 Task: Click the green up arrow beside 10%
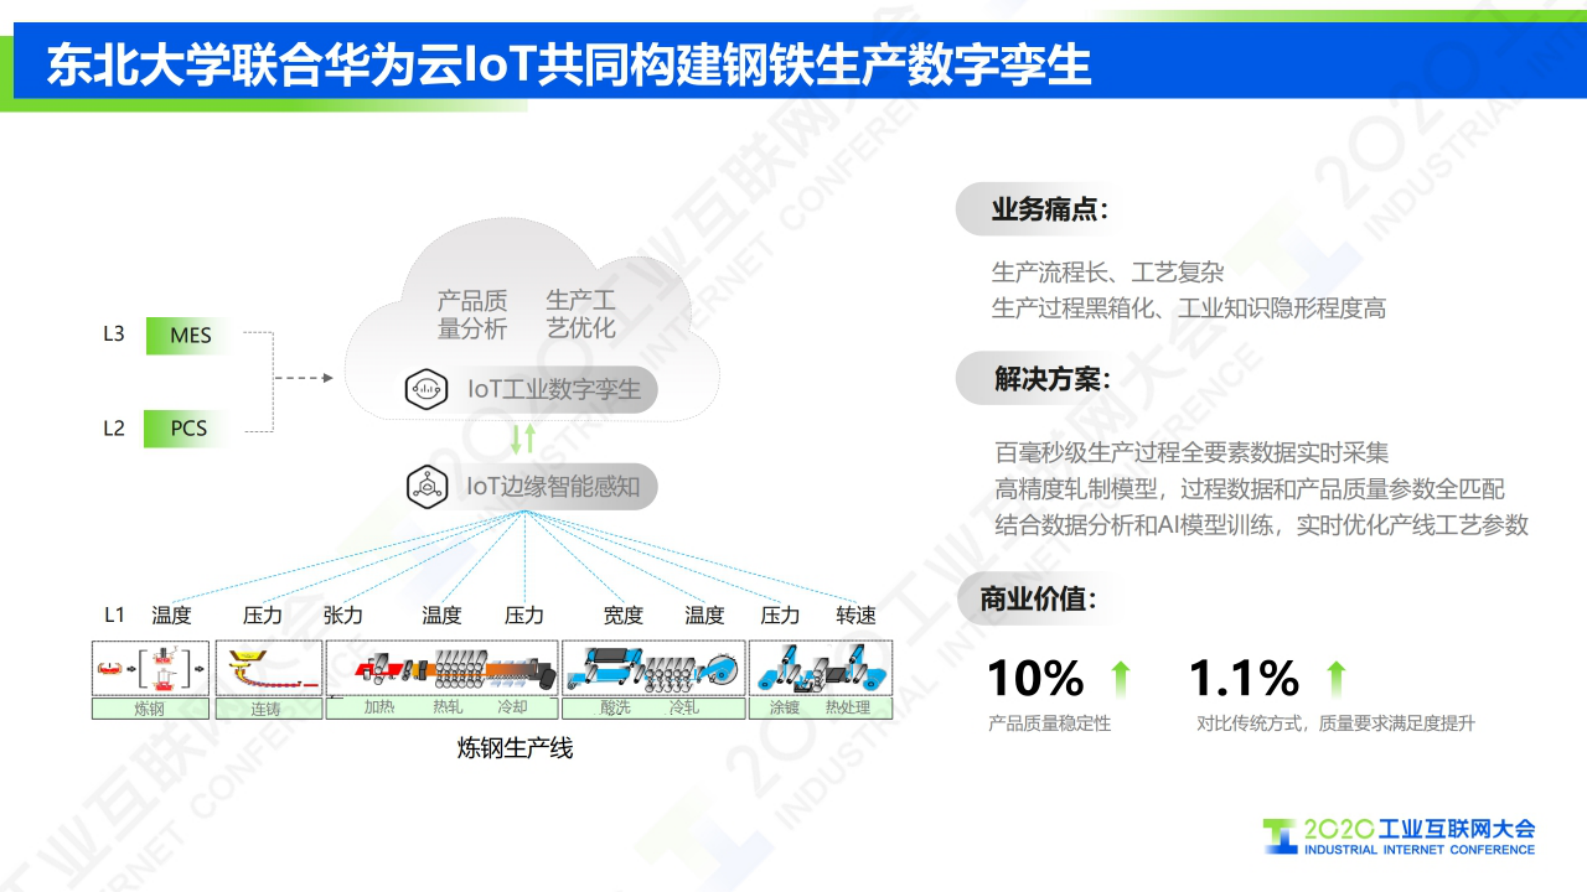(x=1121, y=677)
